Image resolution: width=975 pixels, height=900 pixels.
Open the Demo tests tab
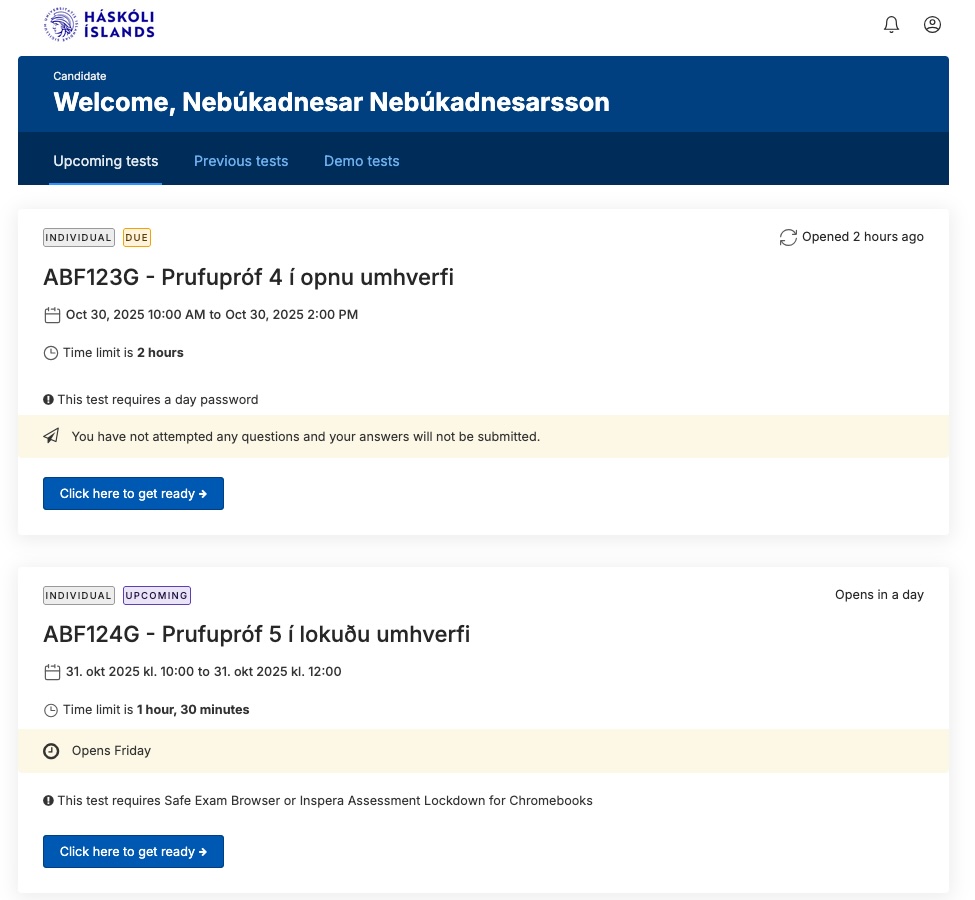(x=362, y=161)
